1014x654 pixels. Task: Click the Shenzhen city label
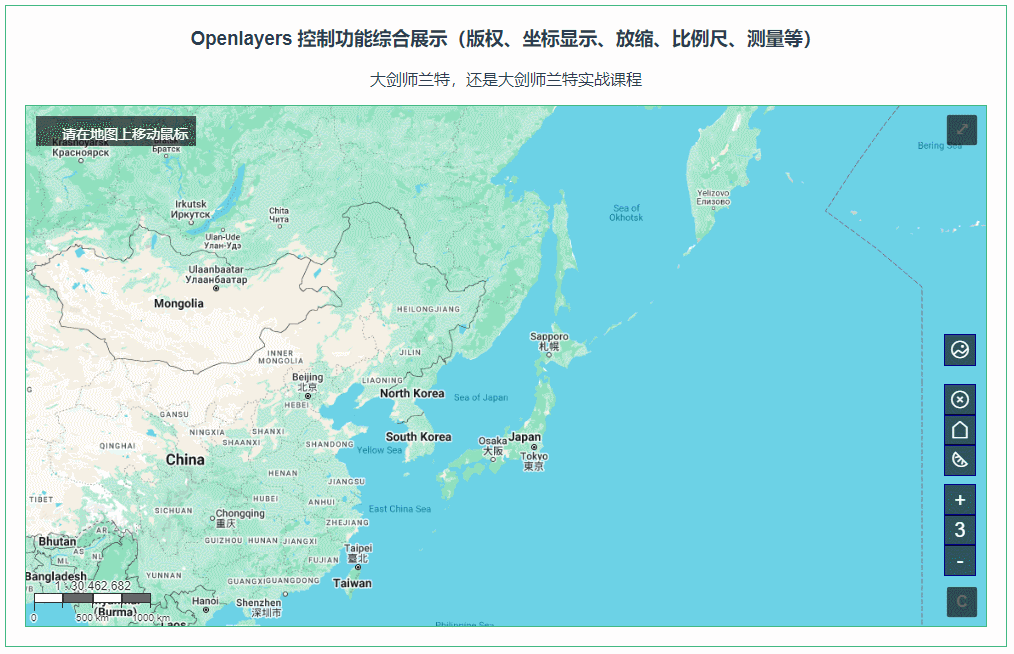pyautogui.click(x=259, y=607)
